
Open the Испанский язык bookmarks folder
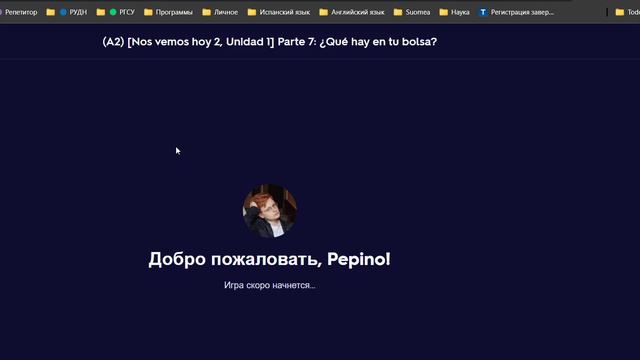tap(279, 12)
